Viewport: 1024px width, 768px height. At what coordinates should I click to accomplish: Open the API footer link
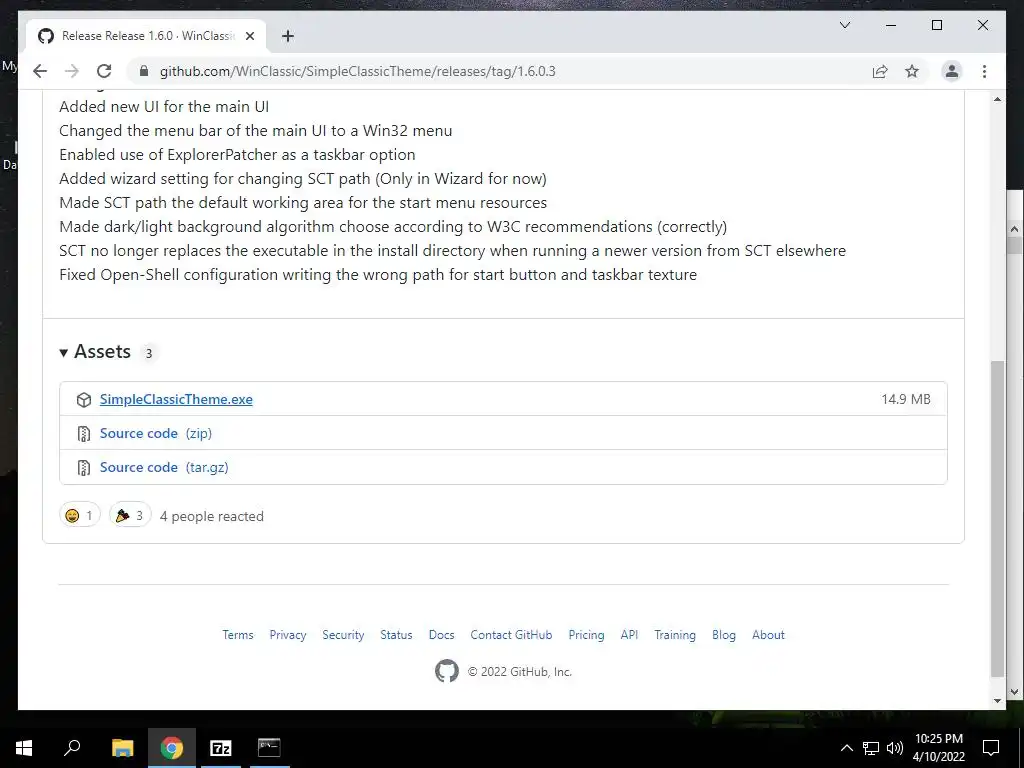[x=630, y=635]
